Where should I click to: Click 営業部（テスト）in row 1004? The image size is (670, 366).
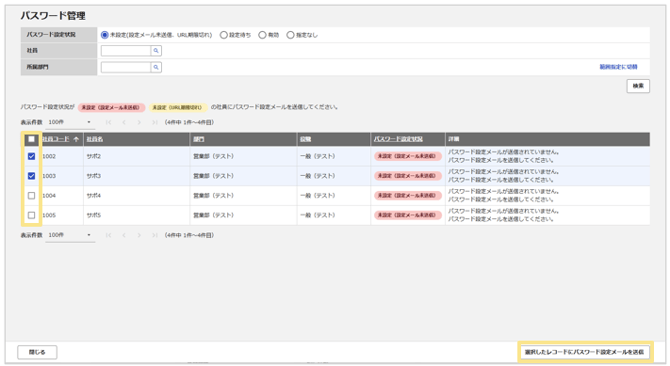(214, 196)
